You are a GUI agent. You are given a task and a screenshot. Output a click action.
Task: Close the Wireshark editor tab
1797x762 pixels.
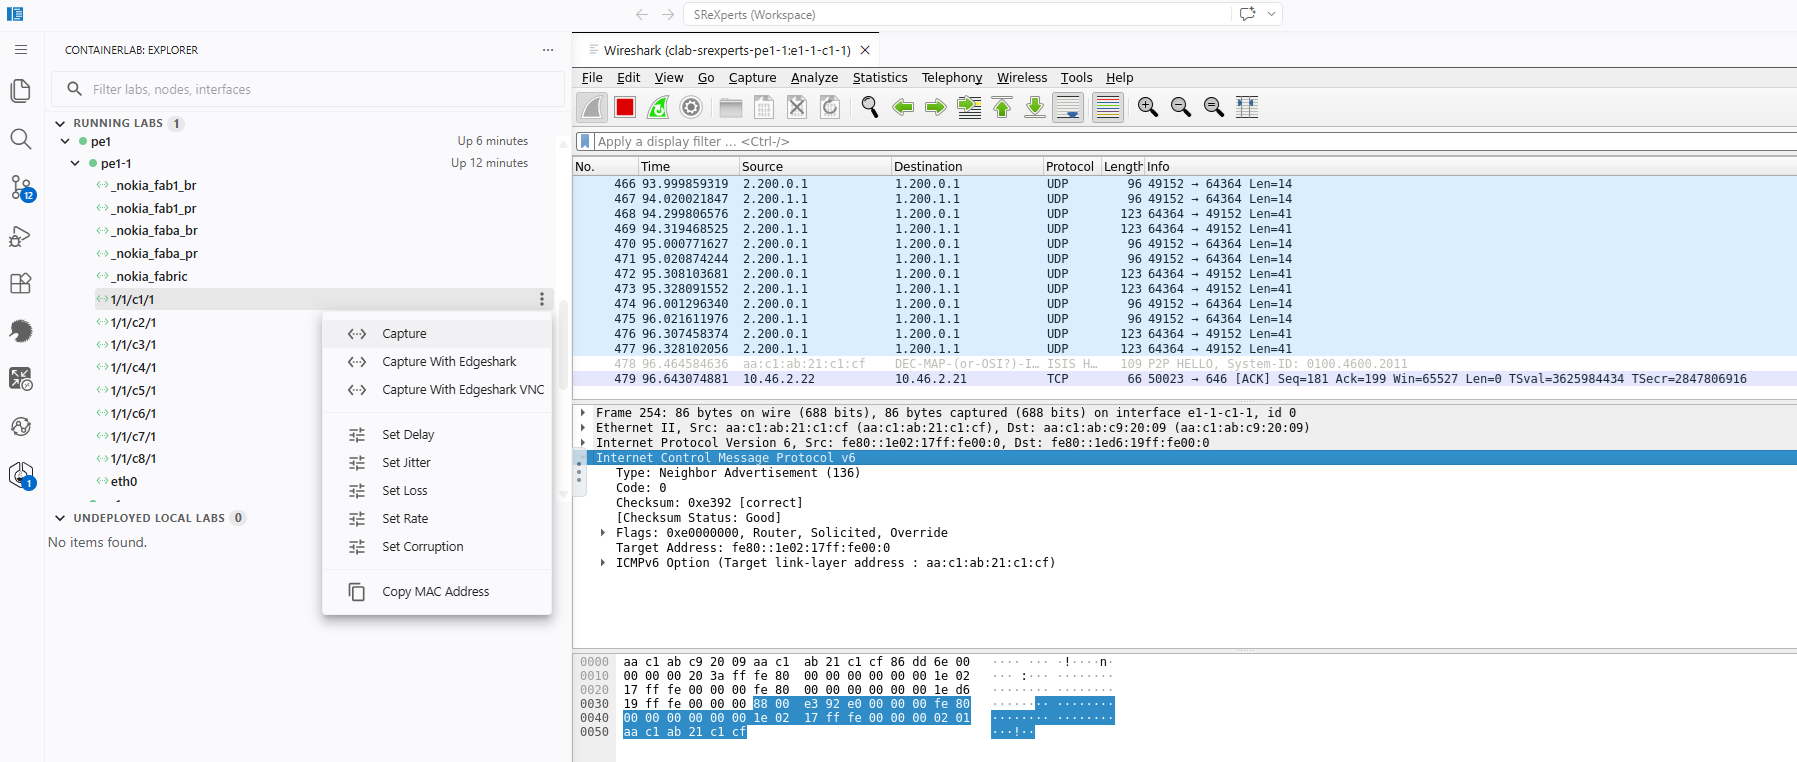865,50
